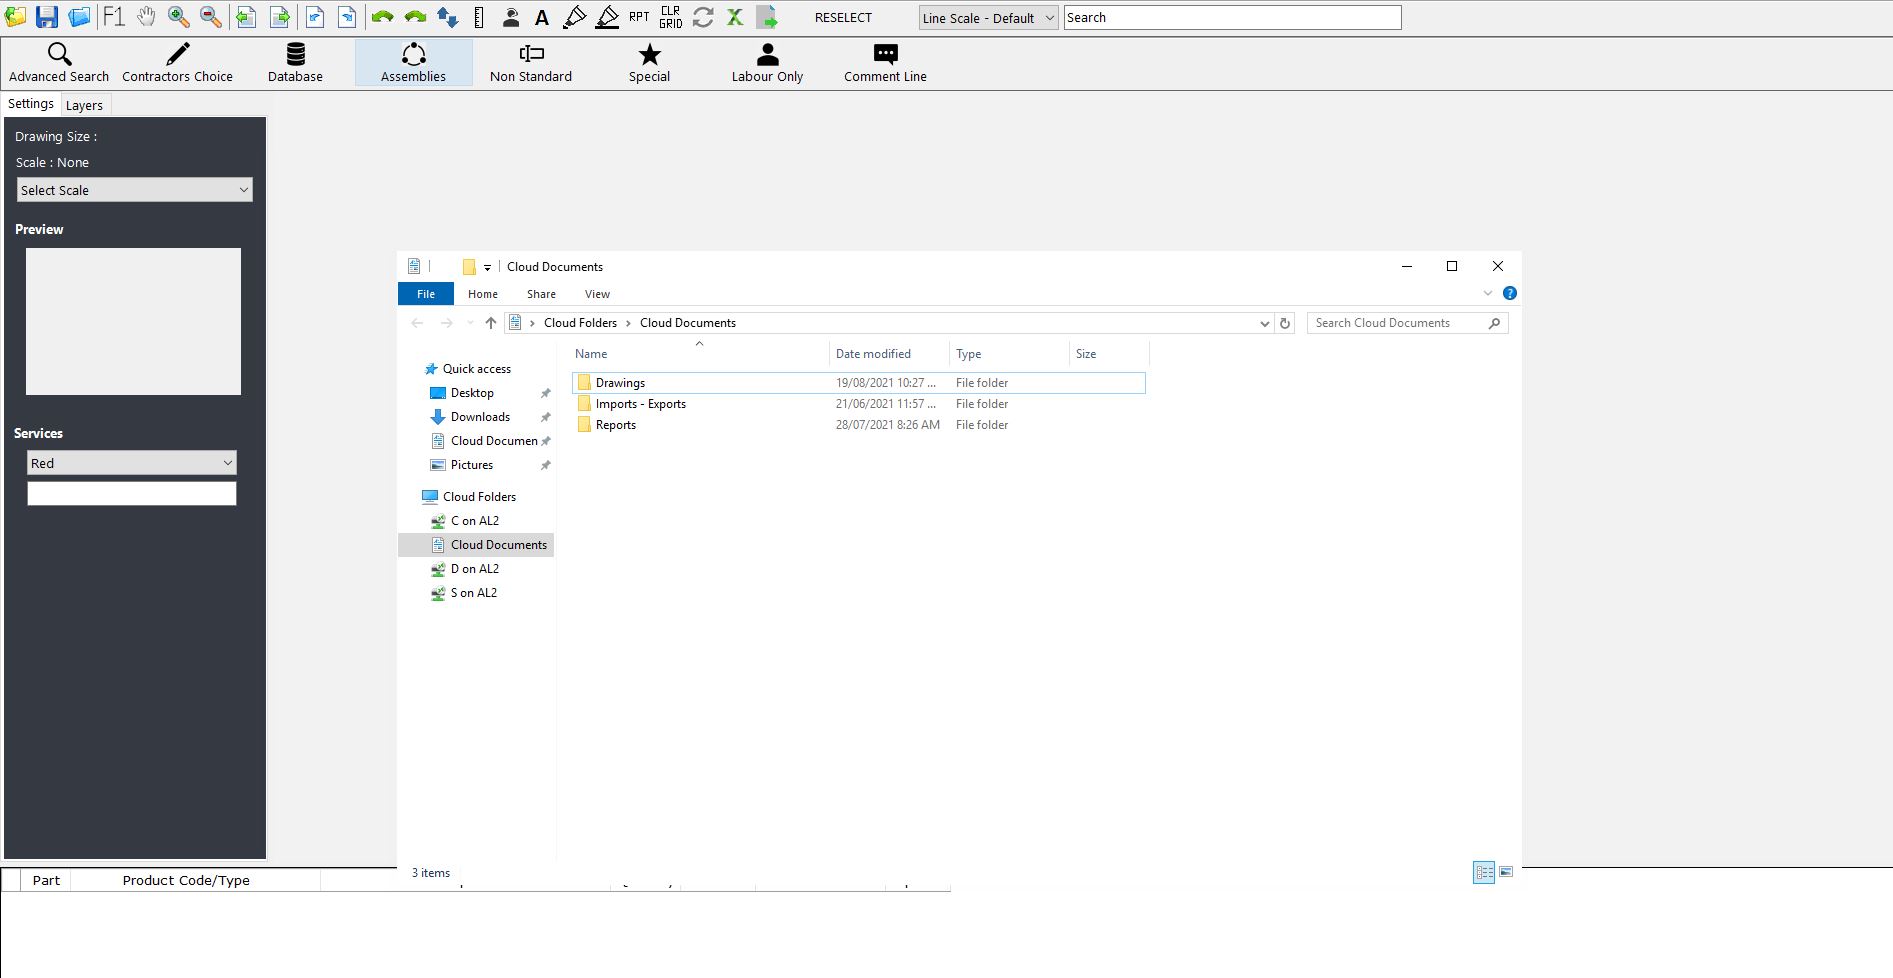Select the ruler measure tool

tap(479, 17)
